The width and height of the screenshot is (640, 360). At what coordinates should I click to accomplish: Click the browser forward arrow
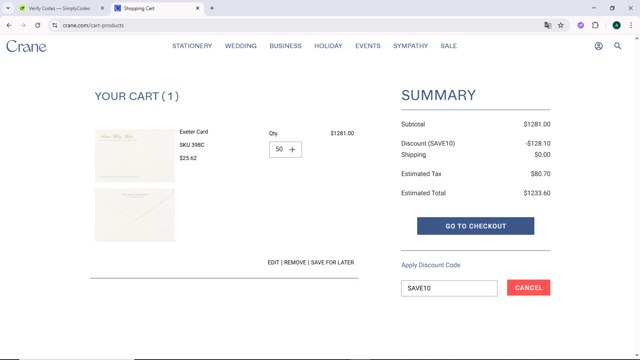pyautogui.click(x=23, y=25)
